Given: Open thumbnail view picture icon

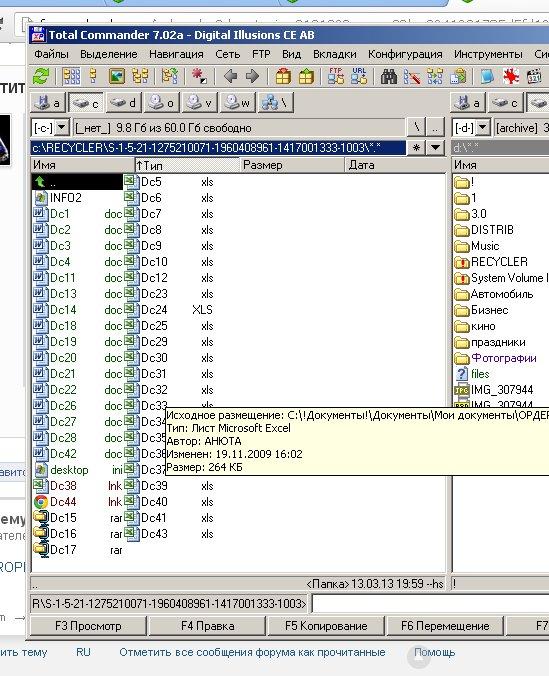Looking at the screenshot, I should [x=116, y=77].
